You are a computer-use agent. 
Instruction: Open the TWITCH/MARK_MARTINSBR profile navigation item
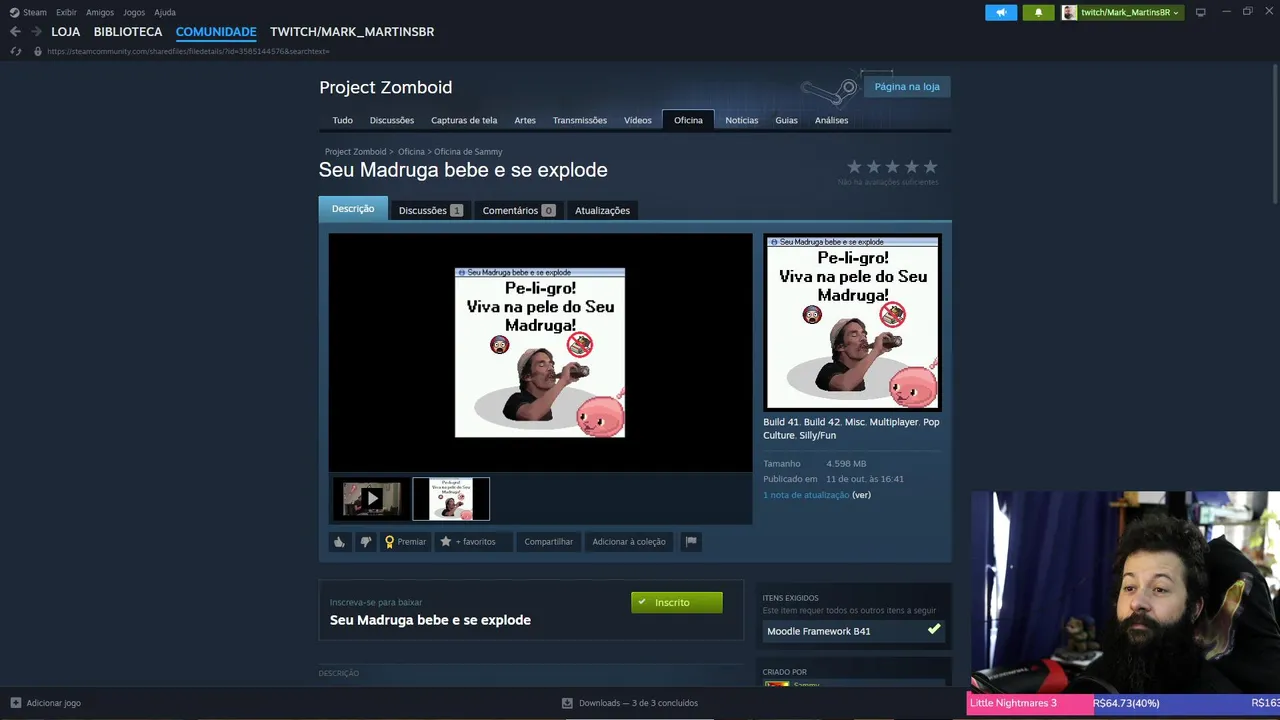(x=352, y=32)
